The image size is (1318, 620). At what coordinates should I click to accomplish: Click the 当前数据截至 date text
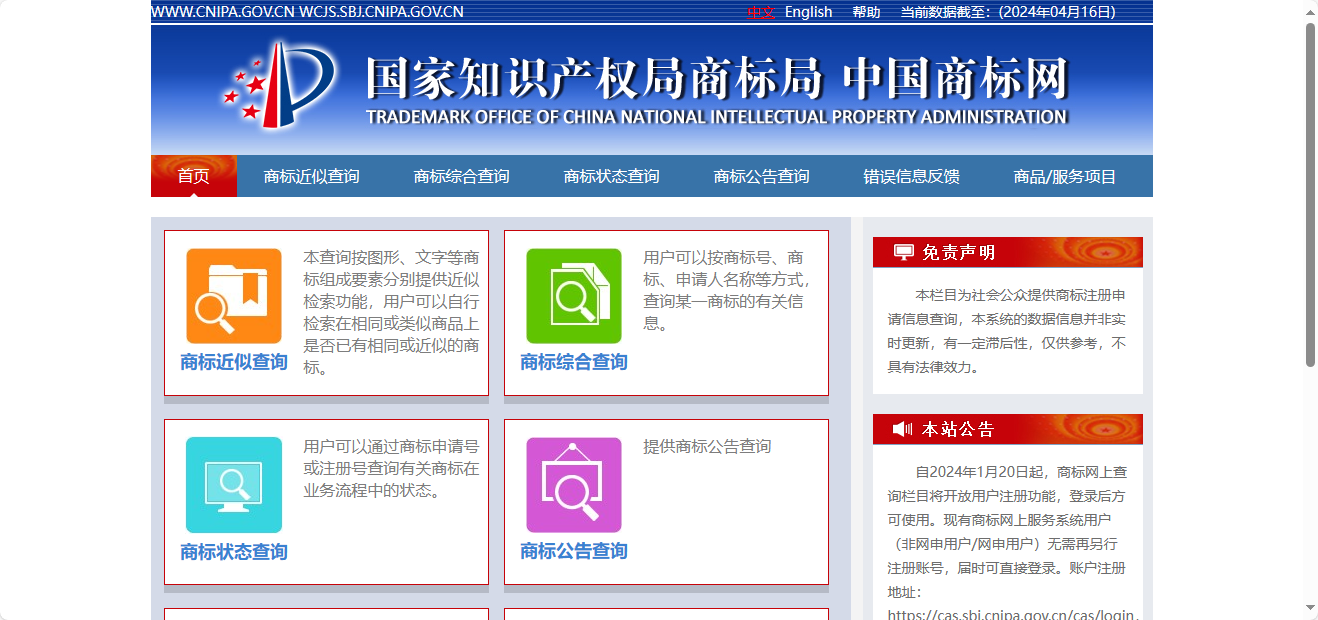[x=1008, y=12]
